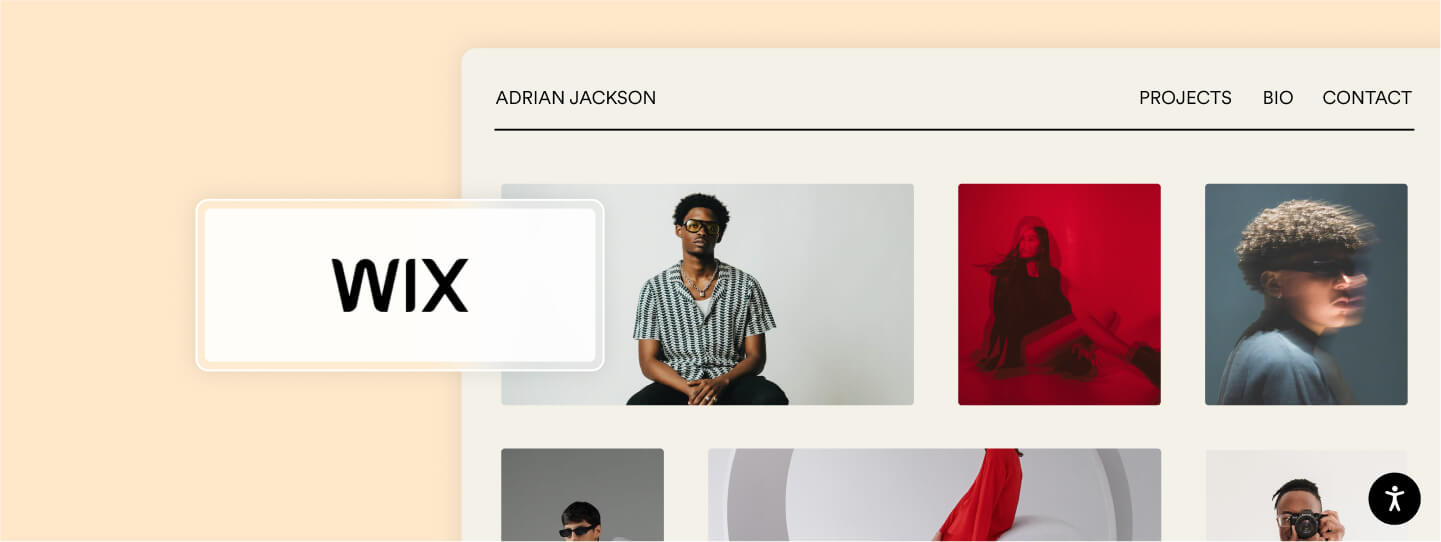Viewport: 1441px width, 542px height.
Task: Click the empty header area between title and PROJECTS
Action: pyautogui.click(x=897, y=98)
